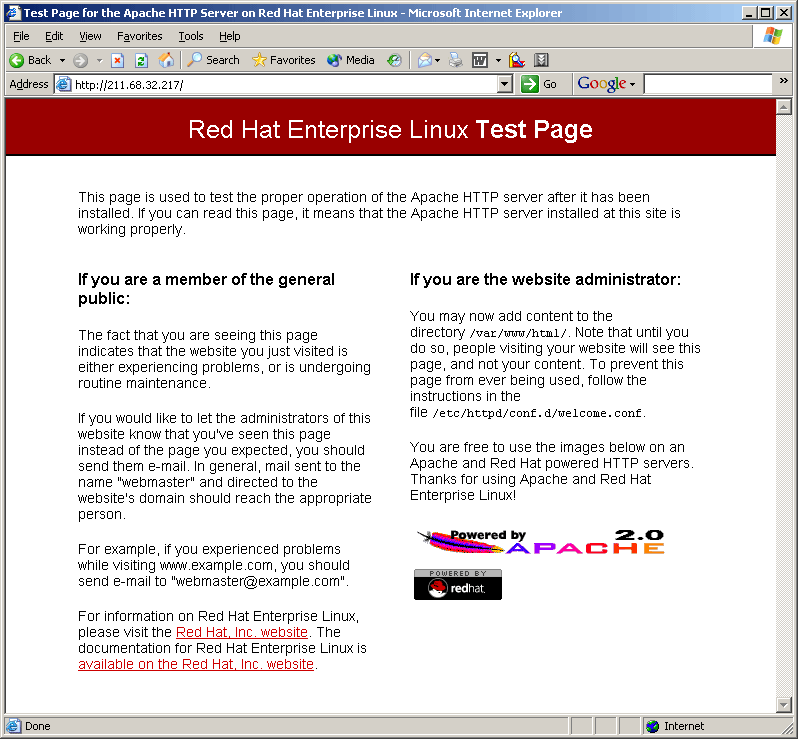Screen dimensions: 798x739
Task: Open the Search pane
Action: [x=213, y=60]
